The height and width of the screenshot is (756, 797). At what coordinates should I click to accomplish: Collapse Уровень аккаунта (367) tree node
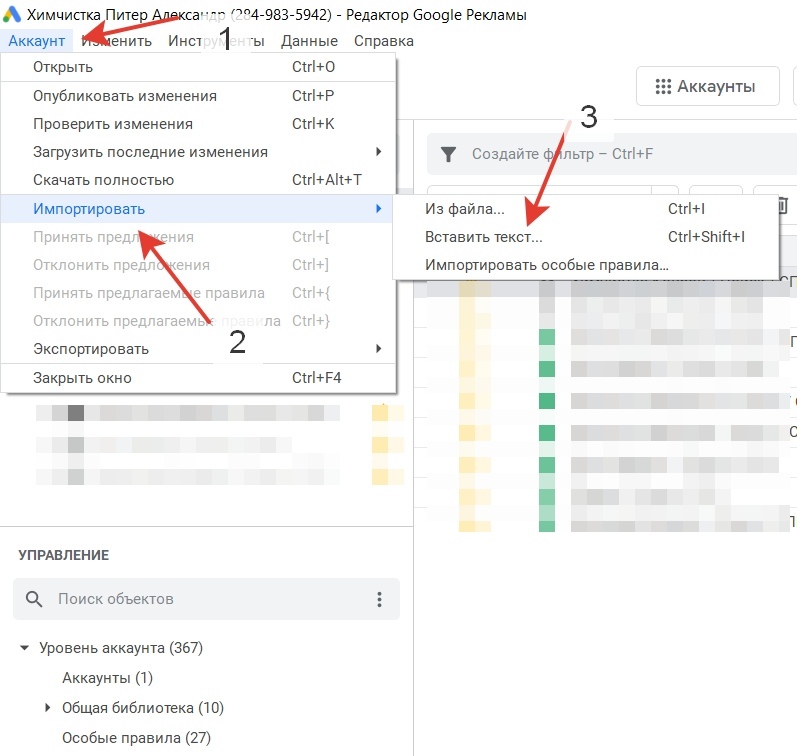point(24,648)
